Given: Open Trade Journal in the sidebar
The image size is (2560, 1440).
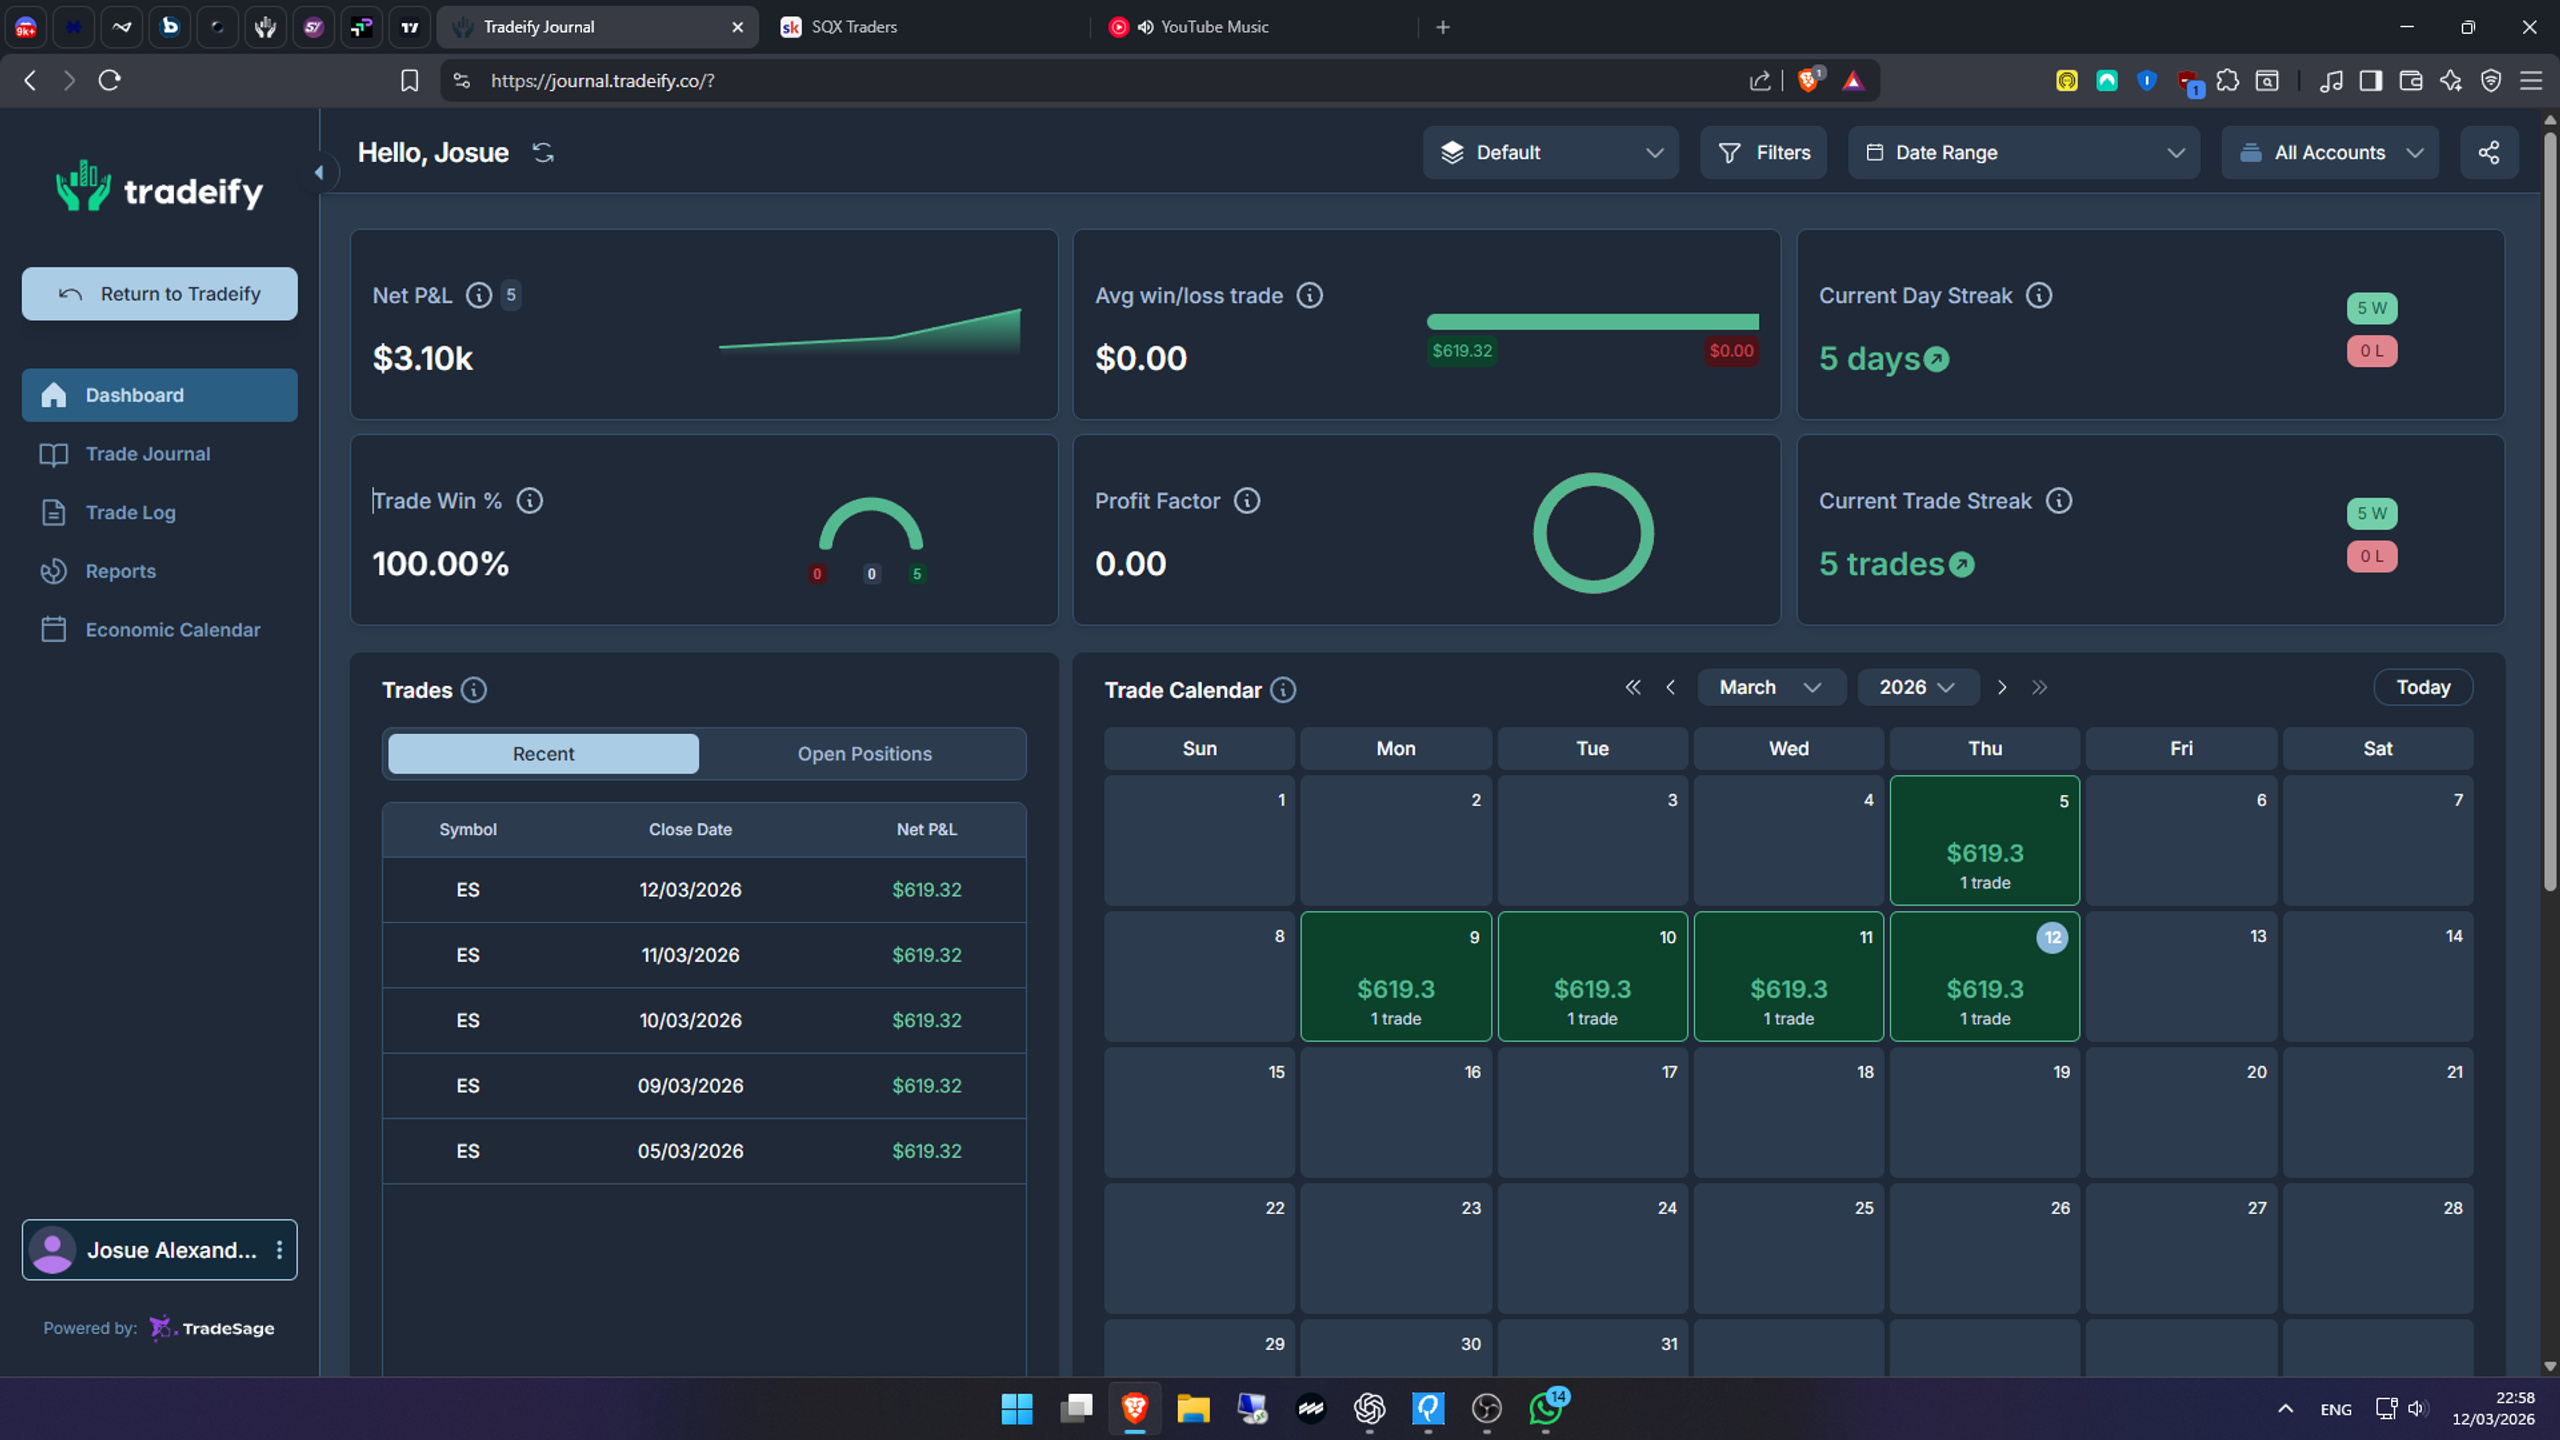Looking at the screenshot, I should (x=159, y=454).
